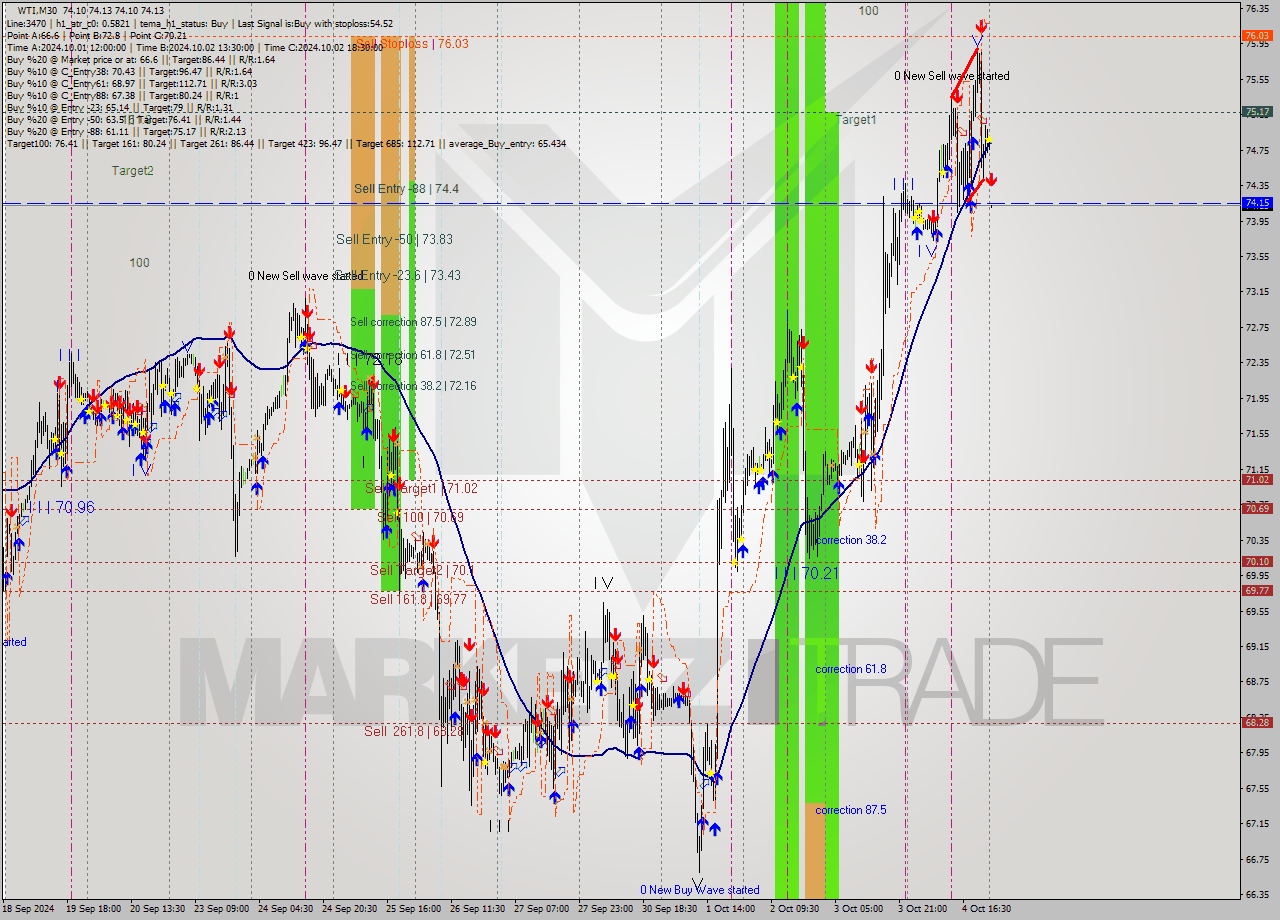Click the blue 'correction 87.5' label
1280x920 pixels.
pos(851,810)
